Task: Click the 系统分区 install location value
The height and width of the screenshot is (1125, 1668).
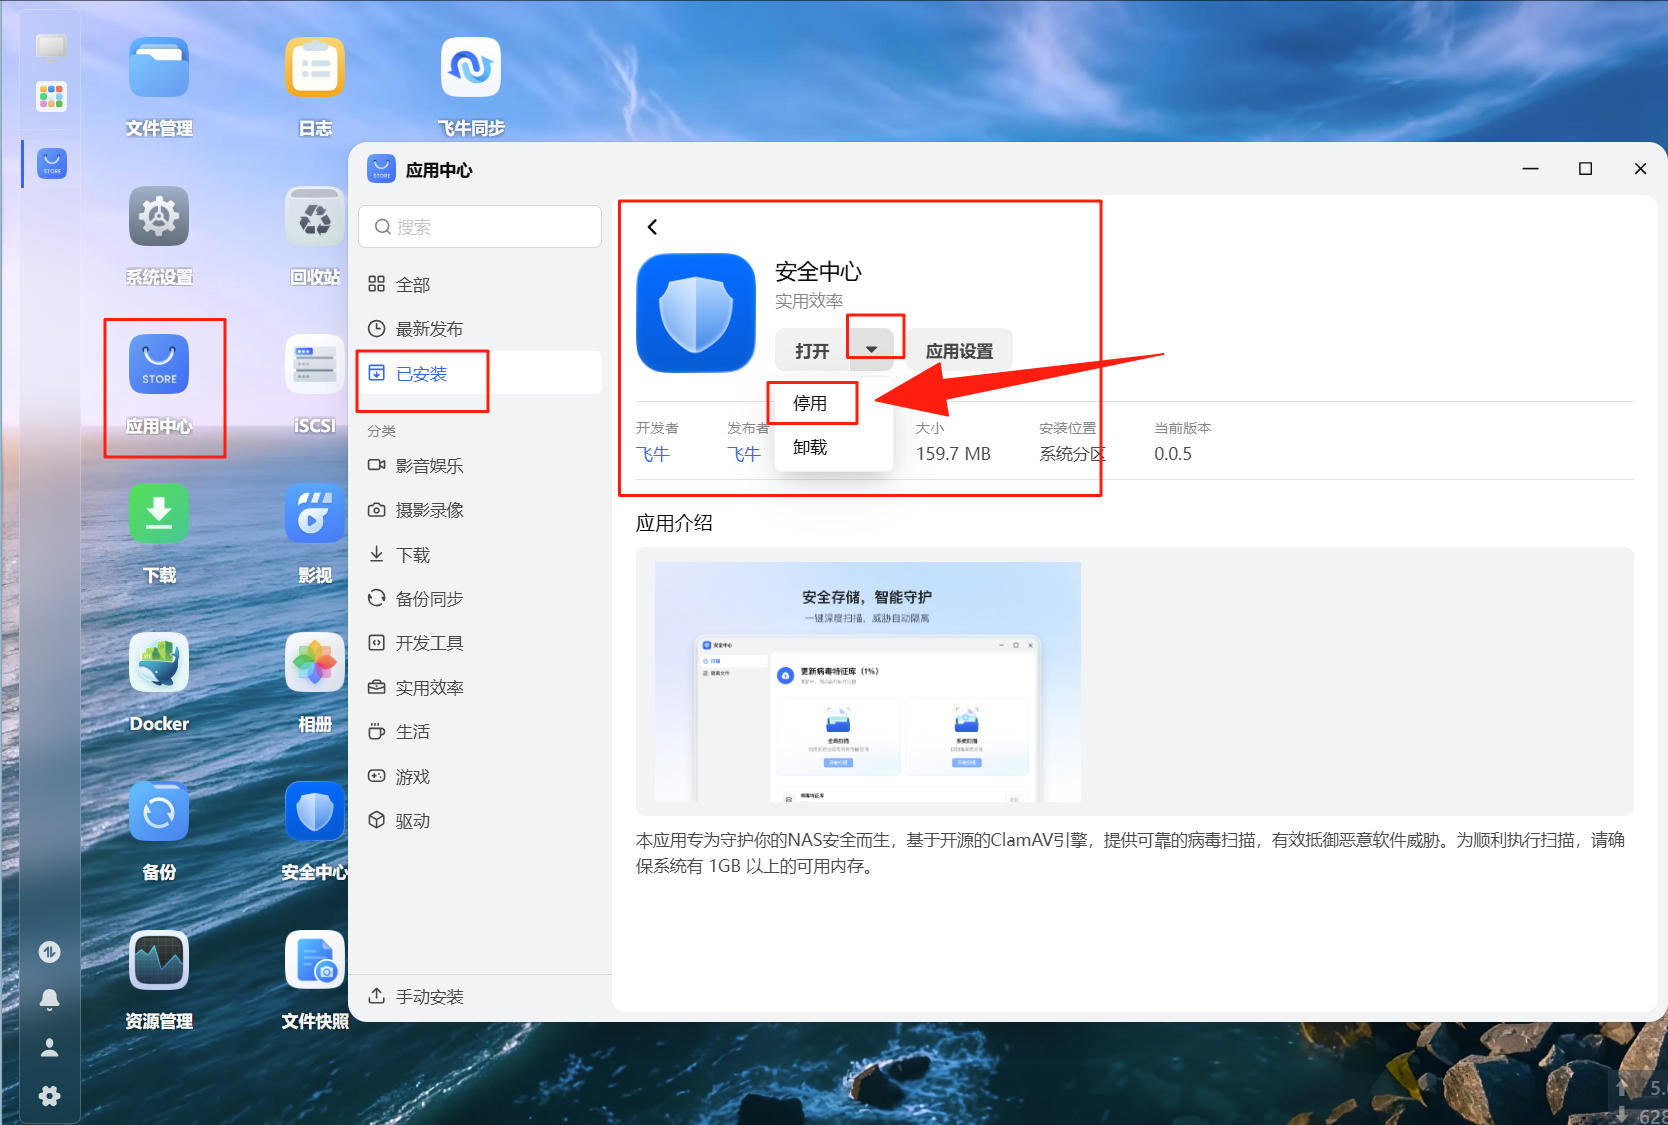Action: coord(1072,454)
